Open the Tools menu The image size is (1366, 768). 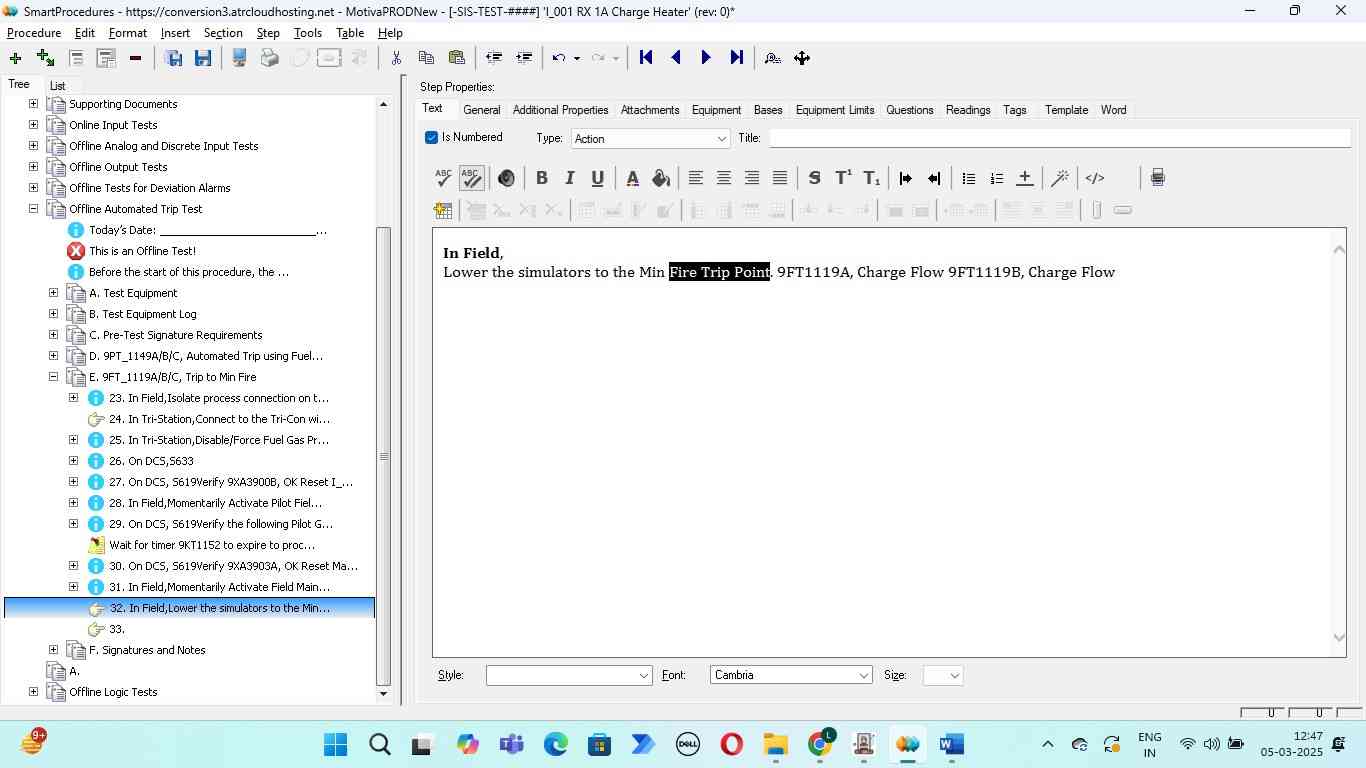[x=308, y=33]
